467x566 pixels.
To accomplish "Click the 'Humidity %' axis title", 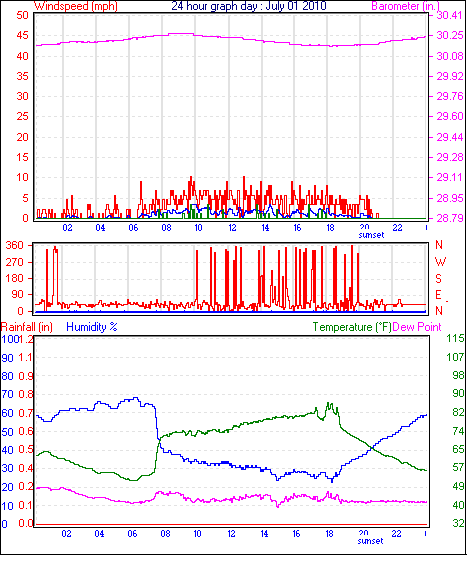I will tap(92, 327).
